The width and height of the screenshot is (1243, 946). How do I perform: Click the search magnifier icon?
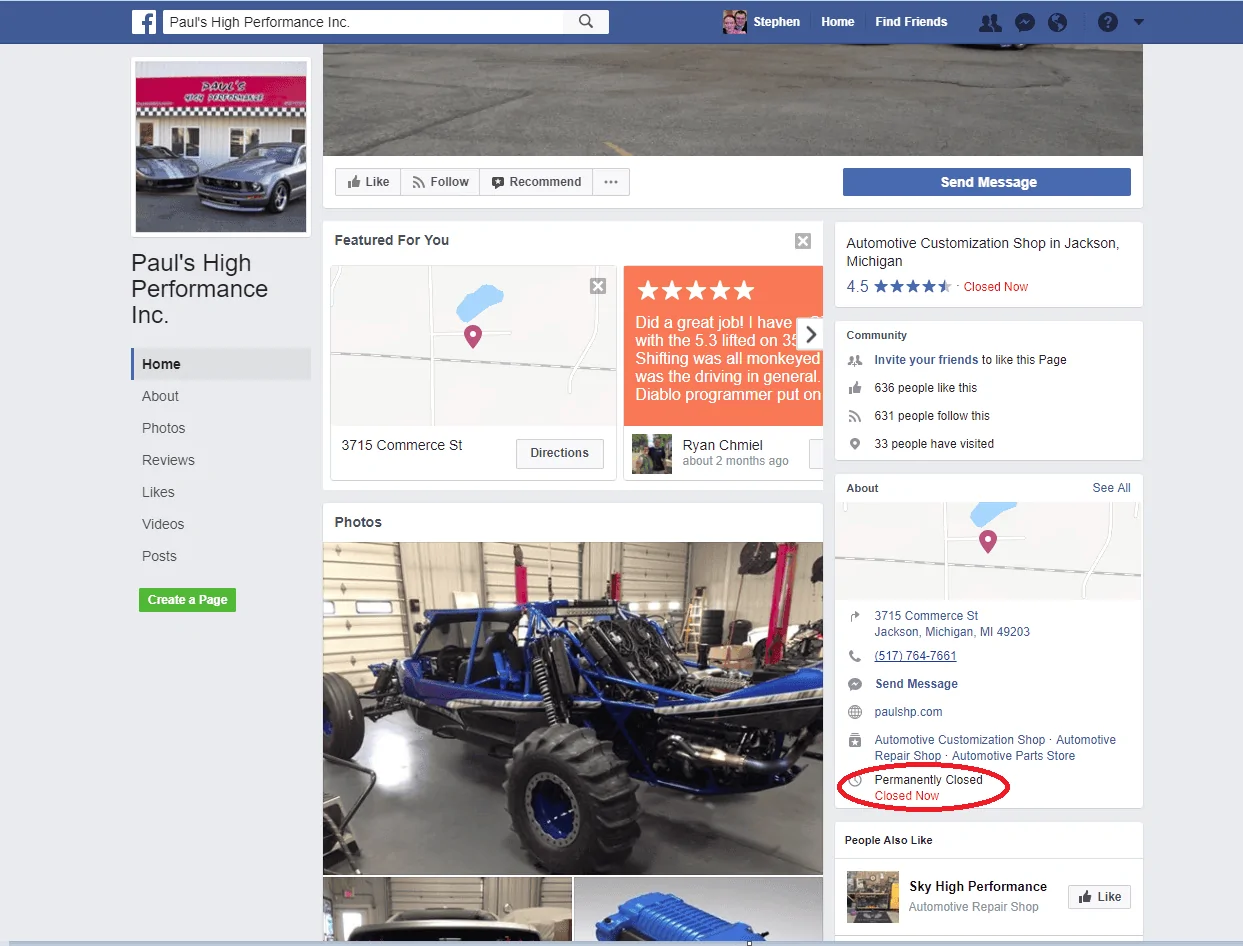coord(587,21)
